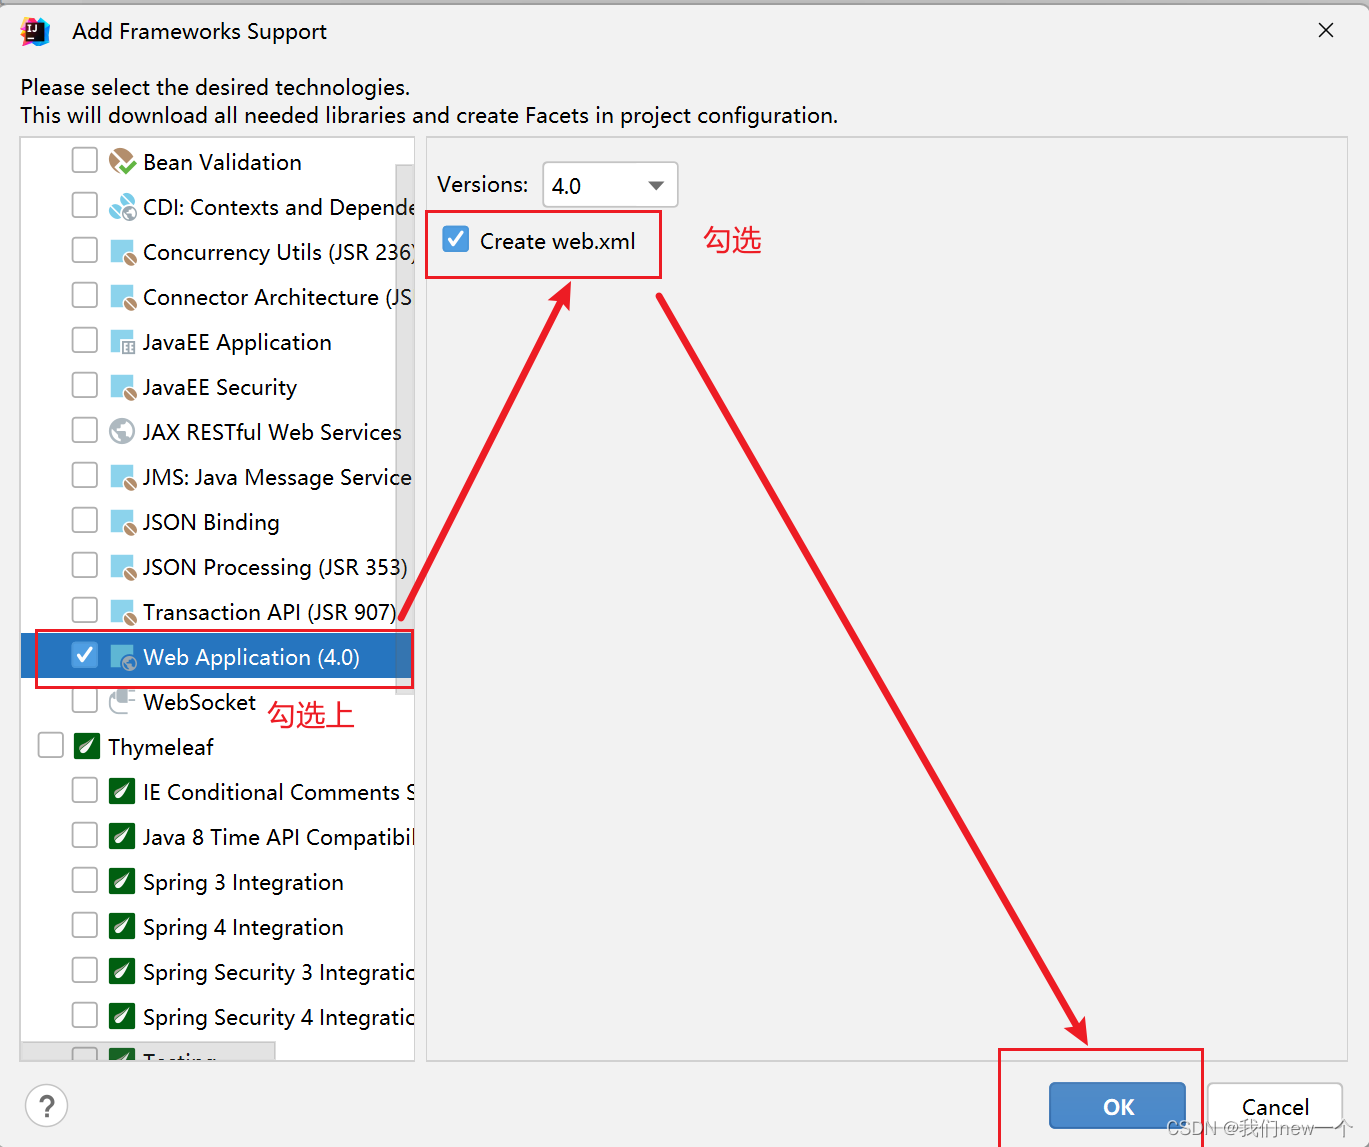Check the Connector Architecture checkbox
Image resolution: width=1369 pixels, height=1147 pixels.
click(85, 295)
